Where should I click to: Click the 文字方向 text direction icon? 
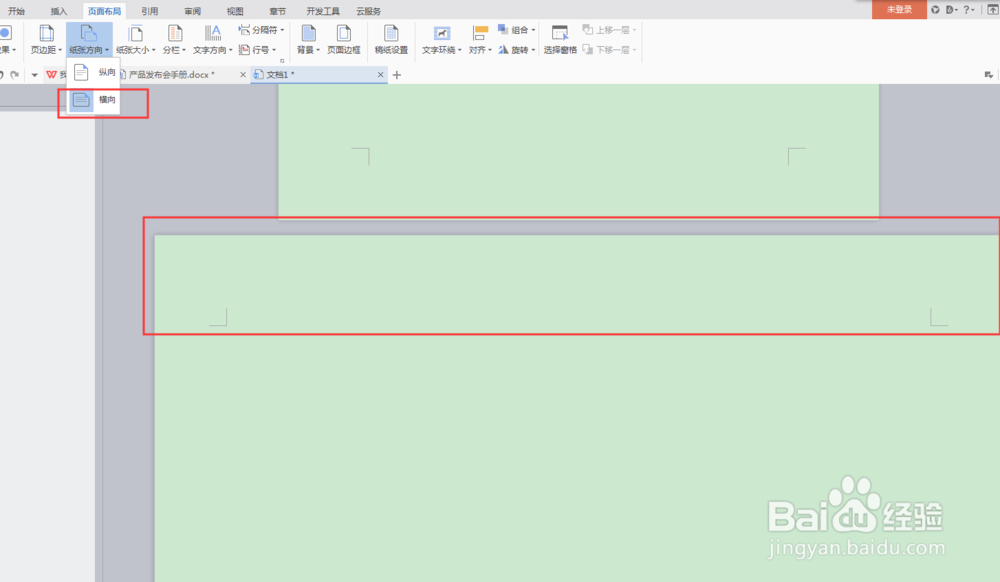pos(212,33)
